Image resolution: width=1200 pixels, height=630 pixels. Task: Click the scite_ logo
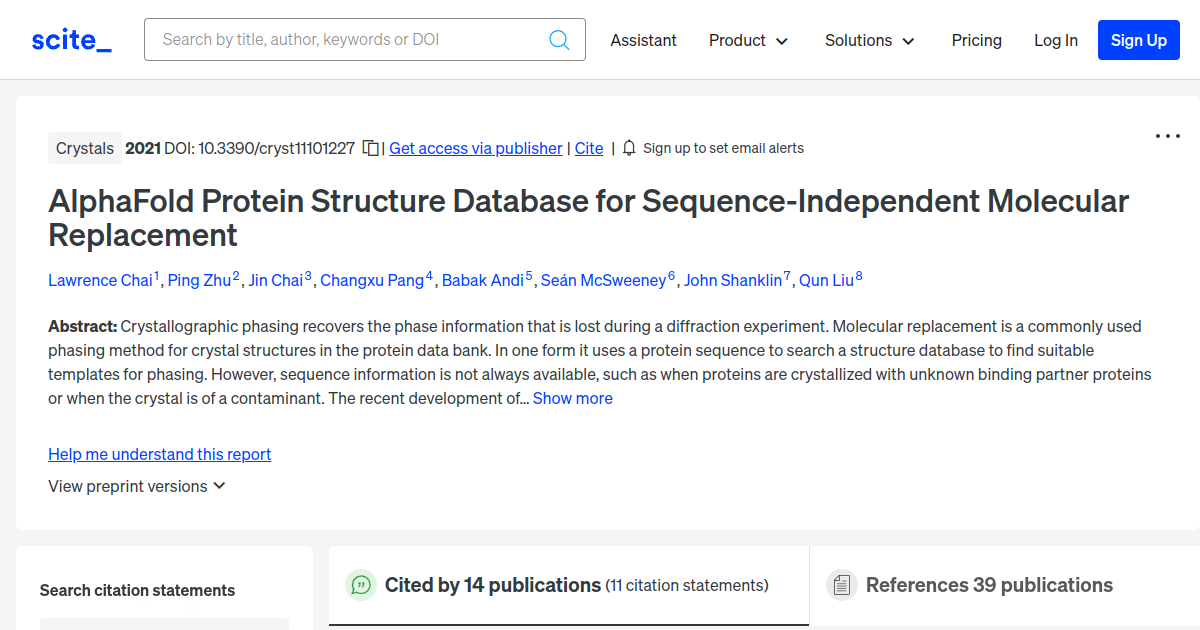[71, 40]
